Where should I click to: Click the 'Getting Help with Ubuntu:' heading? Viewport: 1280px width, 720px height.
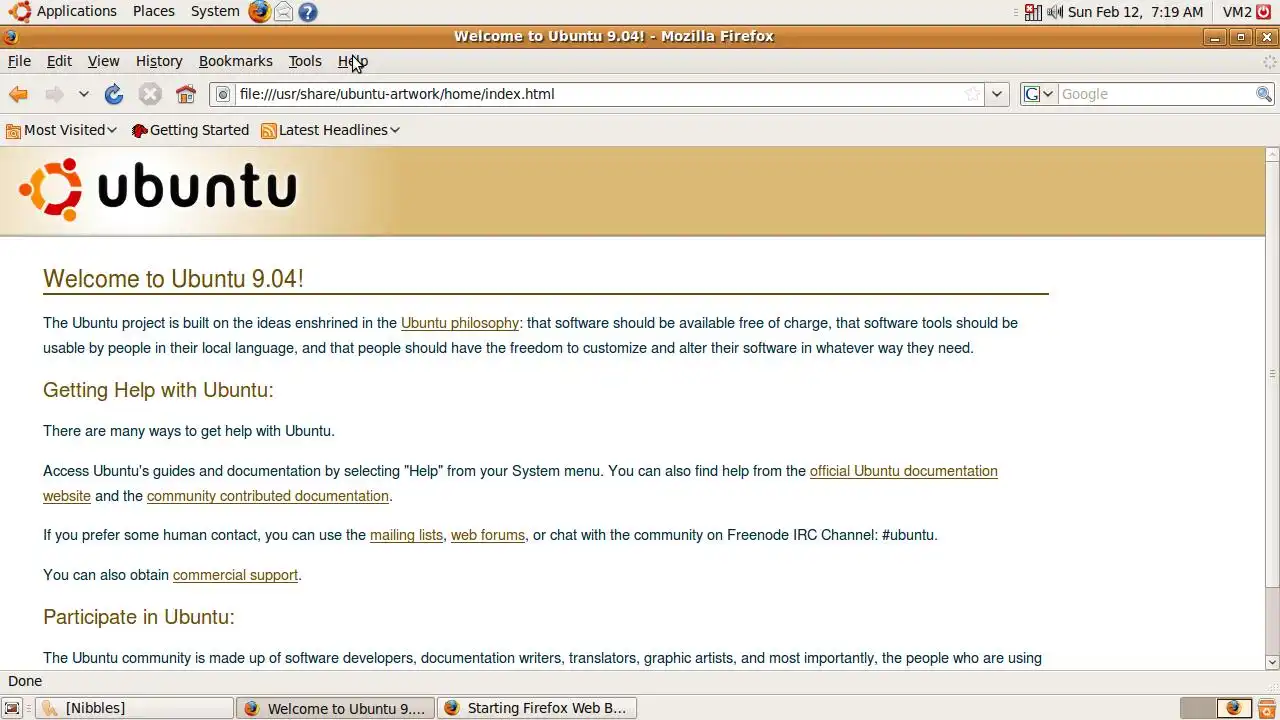(x=158, y=390)
